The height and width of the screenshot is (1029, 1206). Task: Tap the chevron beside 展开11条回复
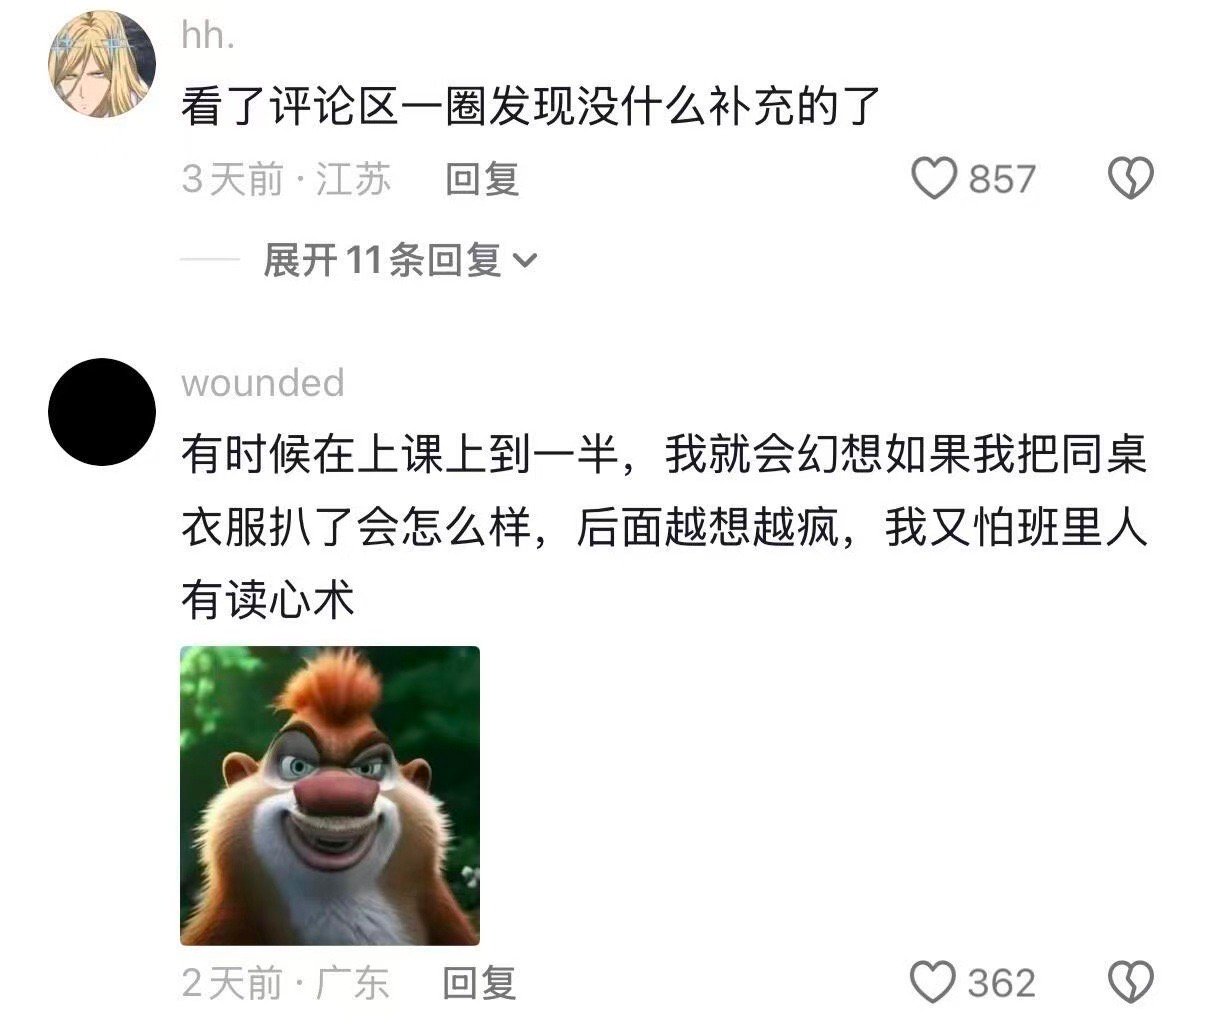(525, 262)
